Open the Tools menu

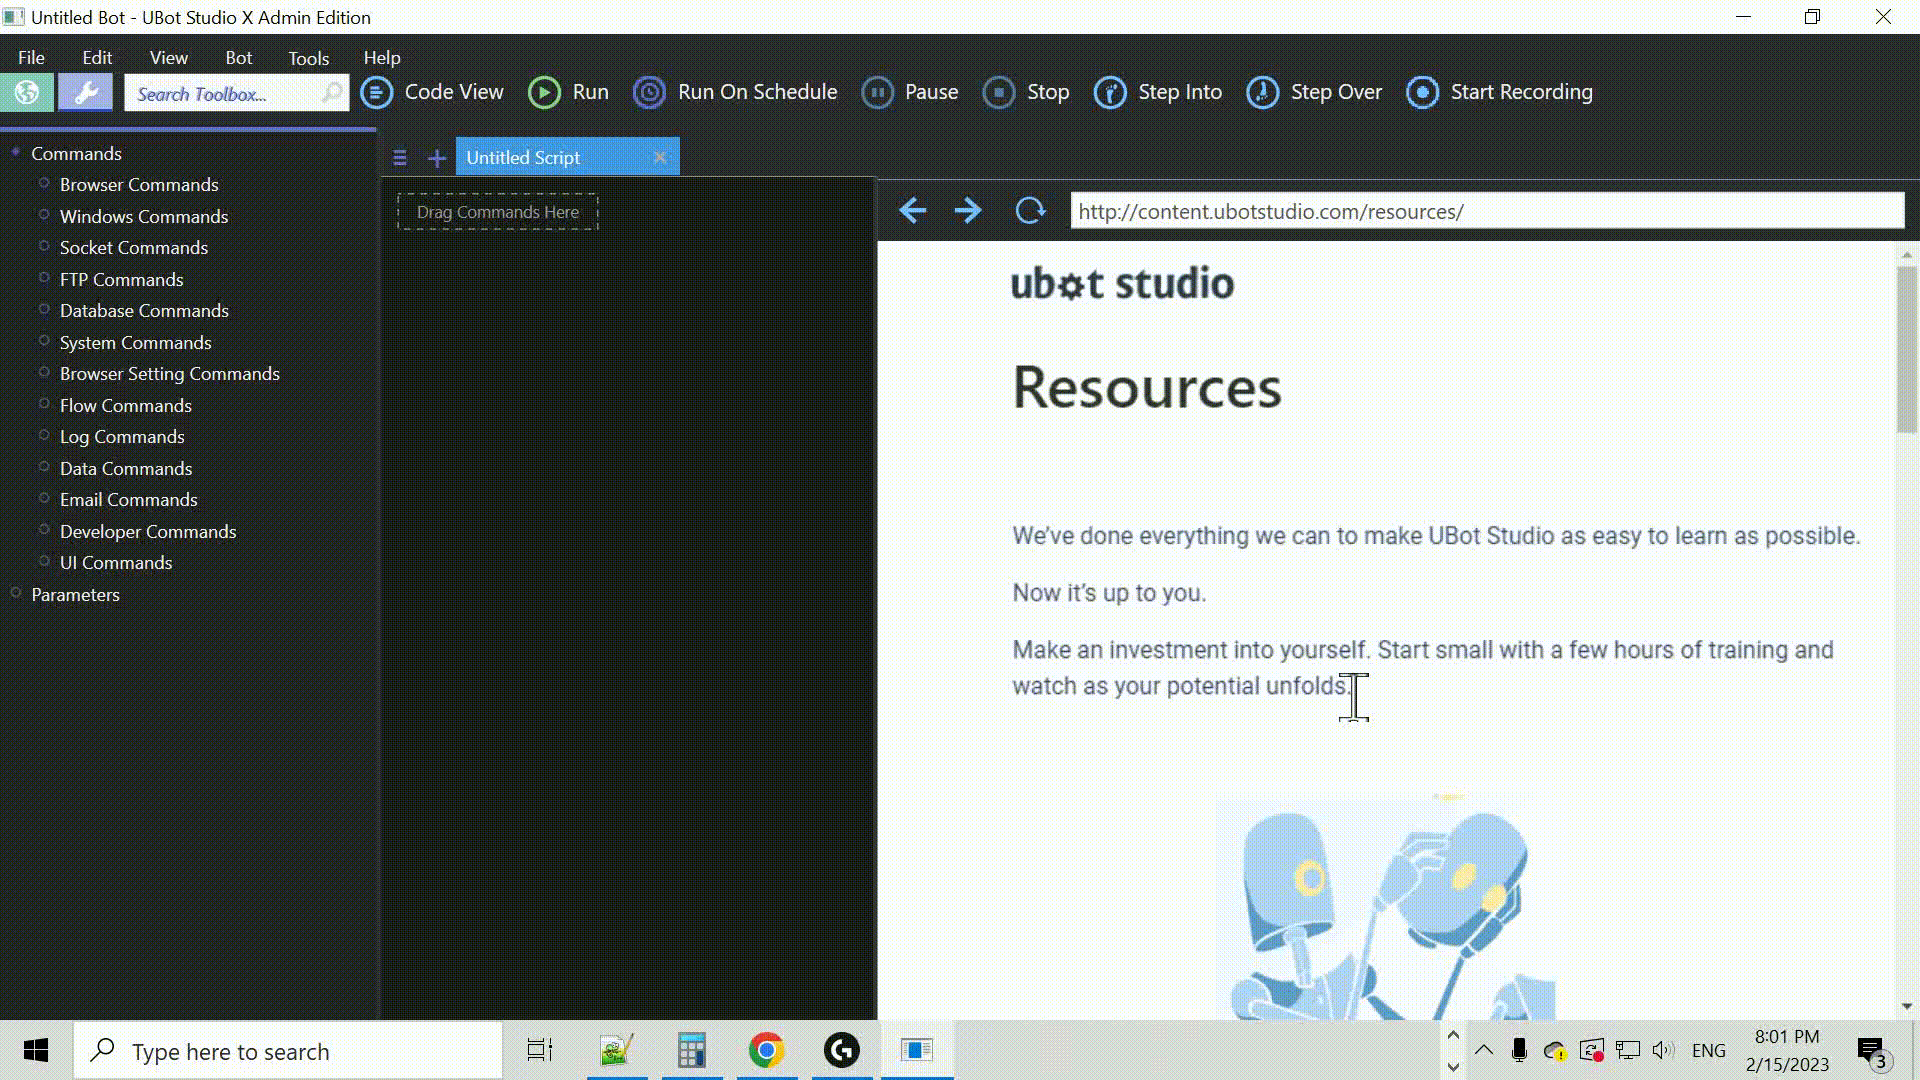(x=308, y=58)
